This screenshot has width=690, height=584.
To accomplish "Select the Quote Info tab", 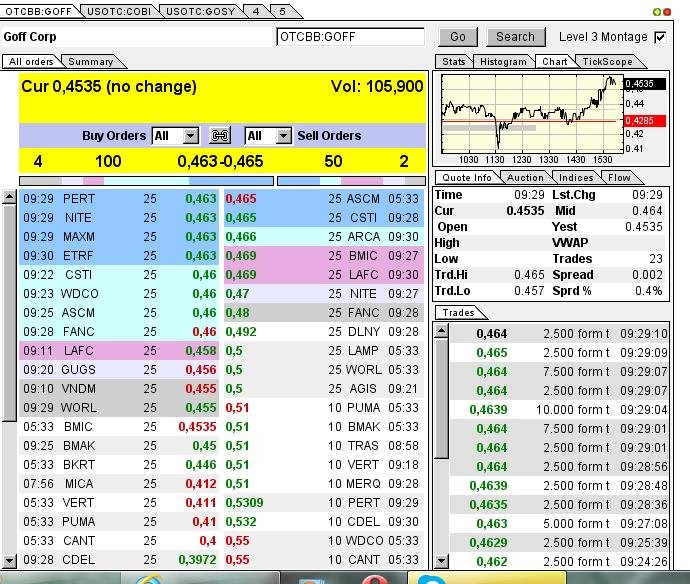I will [x=466, y=177].
